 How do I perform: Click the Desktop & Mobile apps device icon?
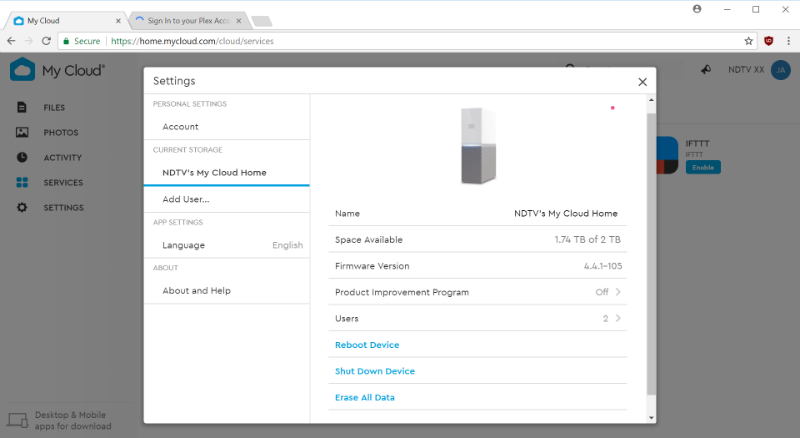click(x=18, y=421)
